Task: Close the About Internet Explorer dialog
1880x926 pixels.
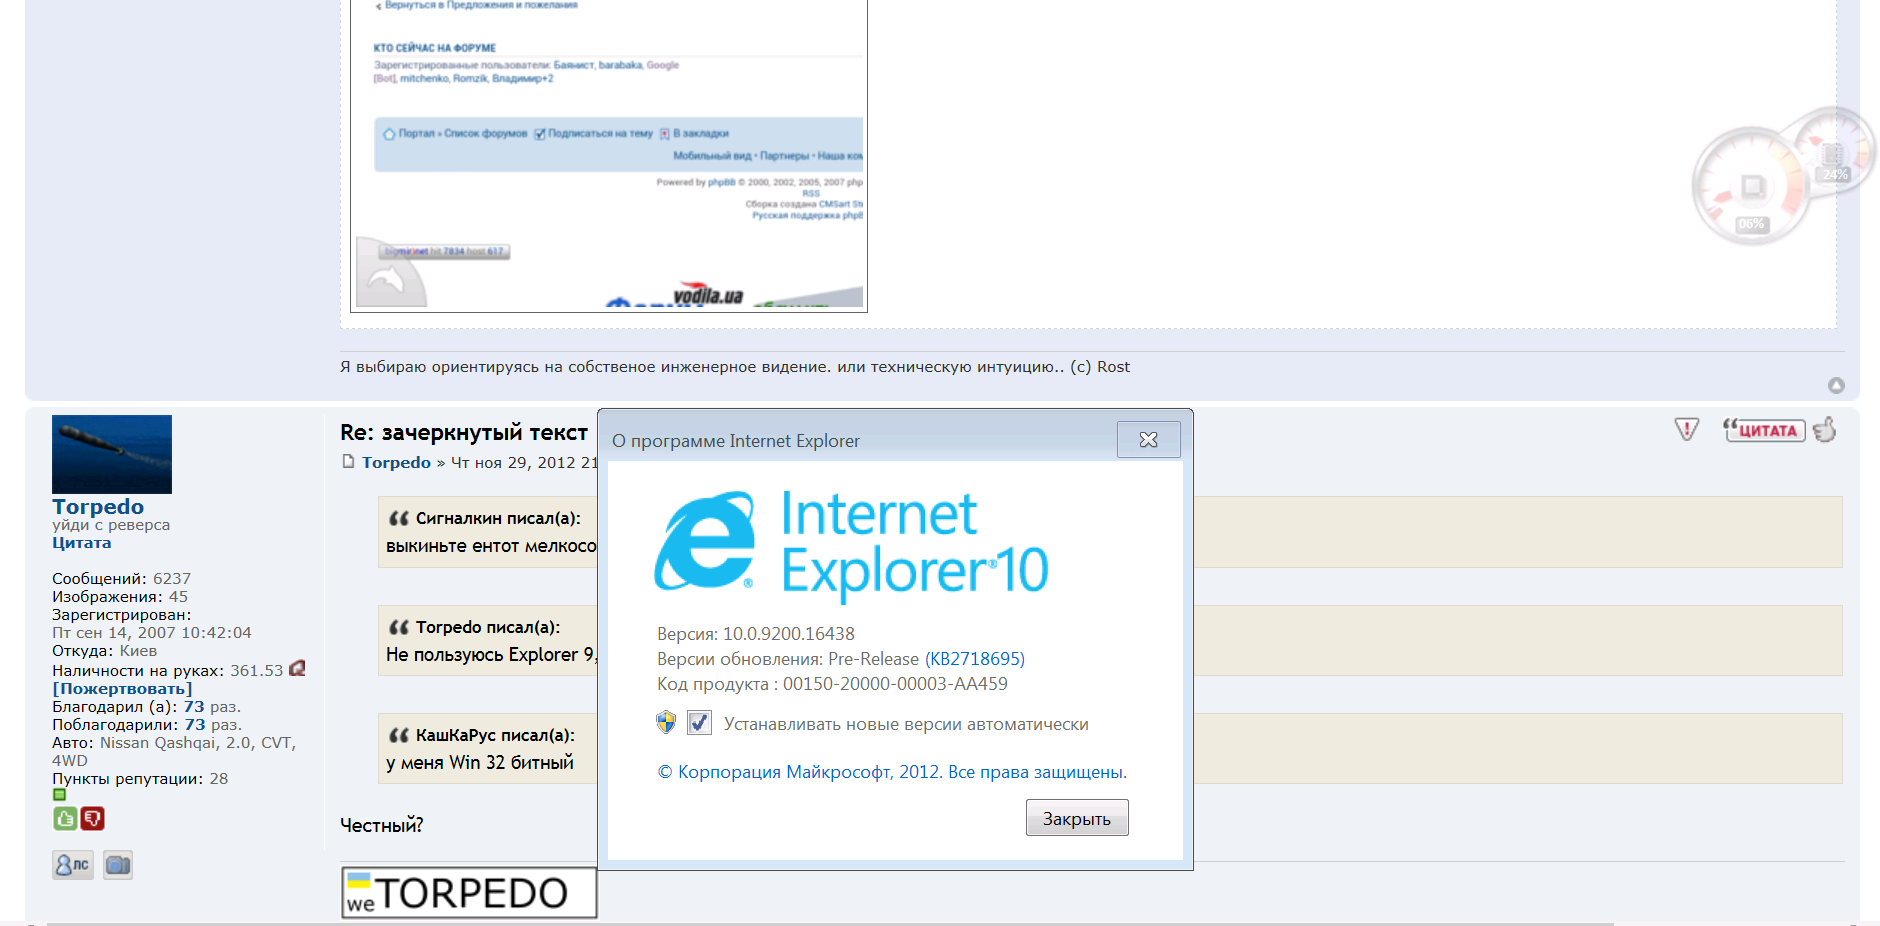Action: [x=1148, y=440]
